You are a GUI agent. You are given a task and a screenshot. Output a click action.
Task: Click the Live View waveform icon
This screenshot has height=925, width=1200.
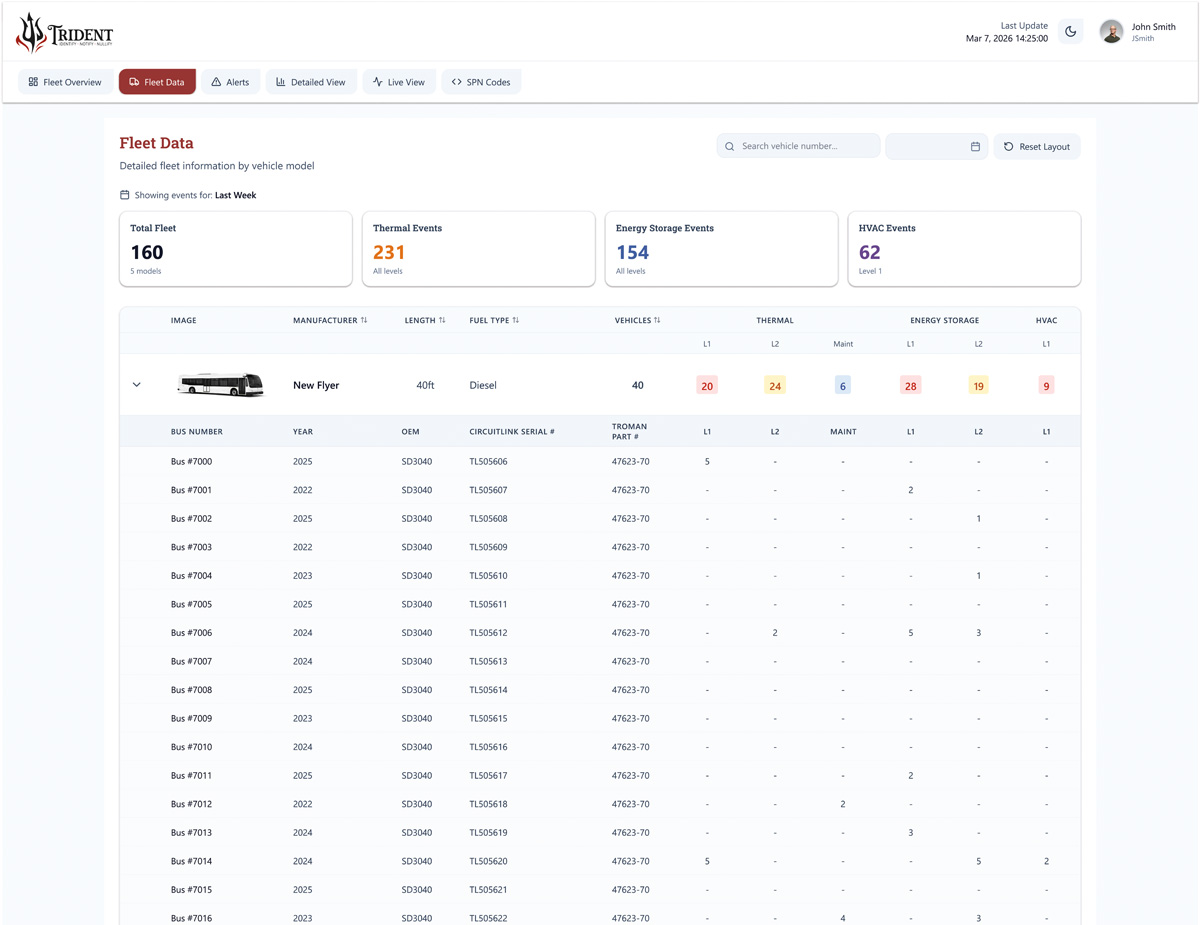[x=375, y=82]
